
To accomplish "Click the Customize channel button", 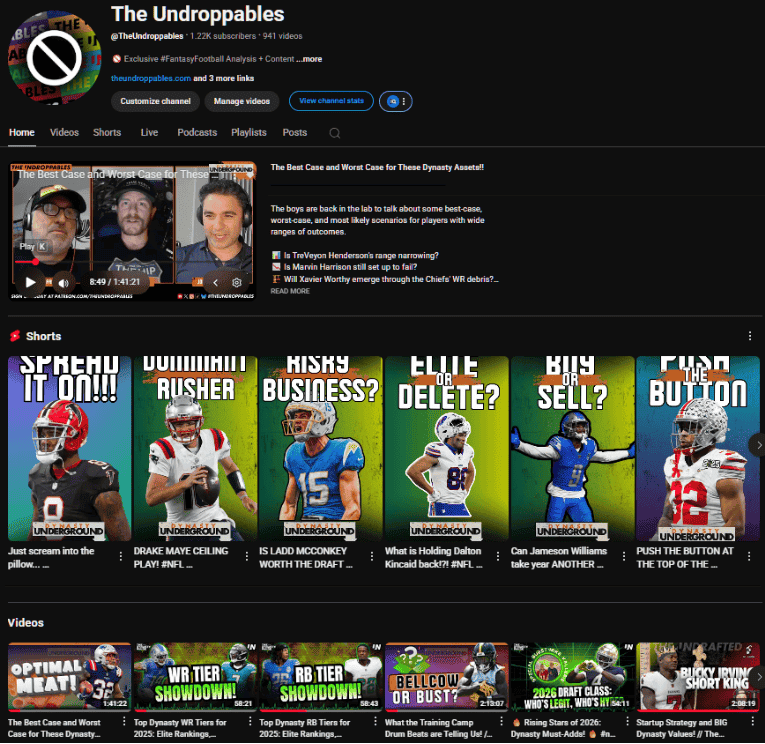I will [x=155, y=101].
